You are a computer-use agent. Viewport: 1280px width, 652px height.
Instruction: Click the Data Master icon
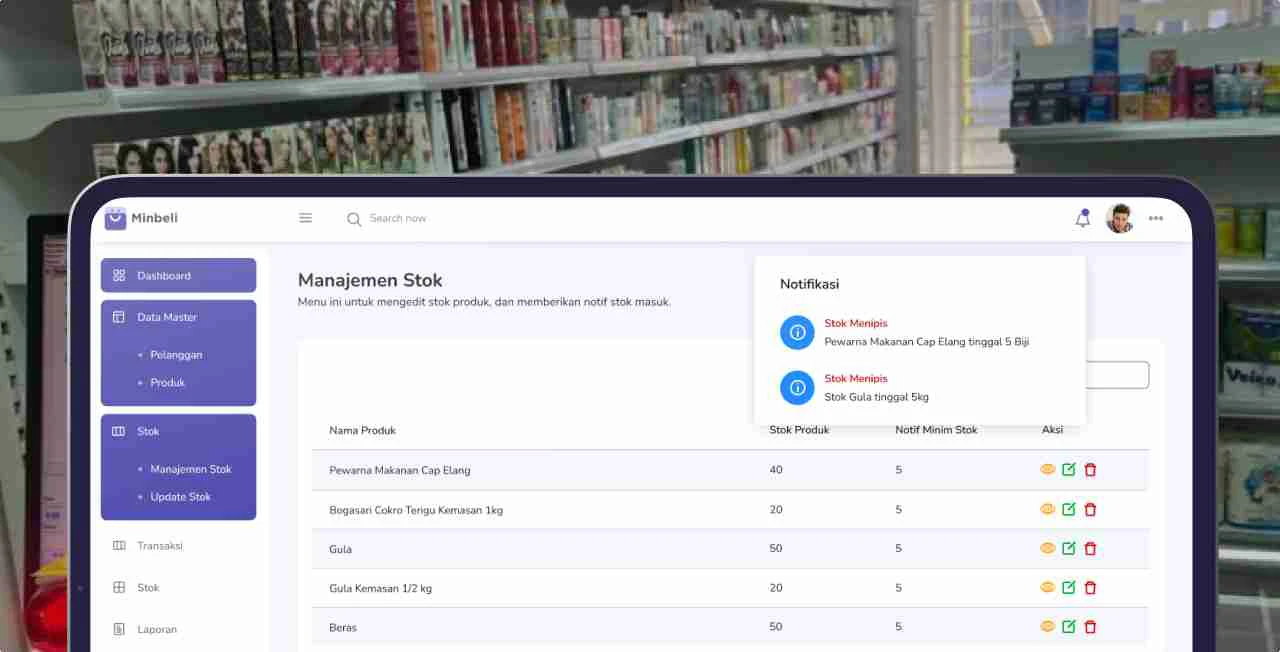coord(119,317)
